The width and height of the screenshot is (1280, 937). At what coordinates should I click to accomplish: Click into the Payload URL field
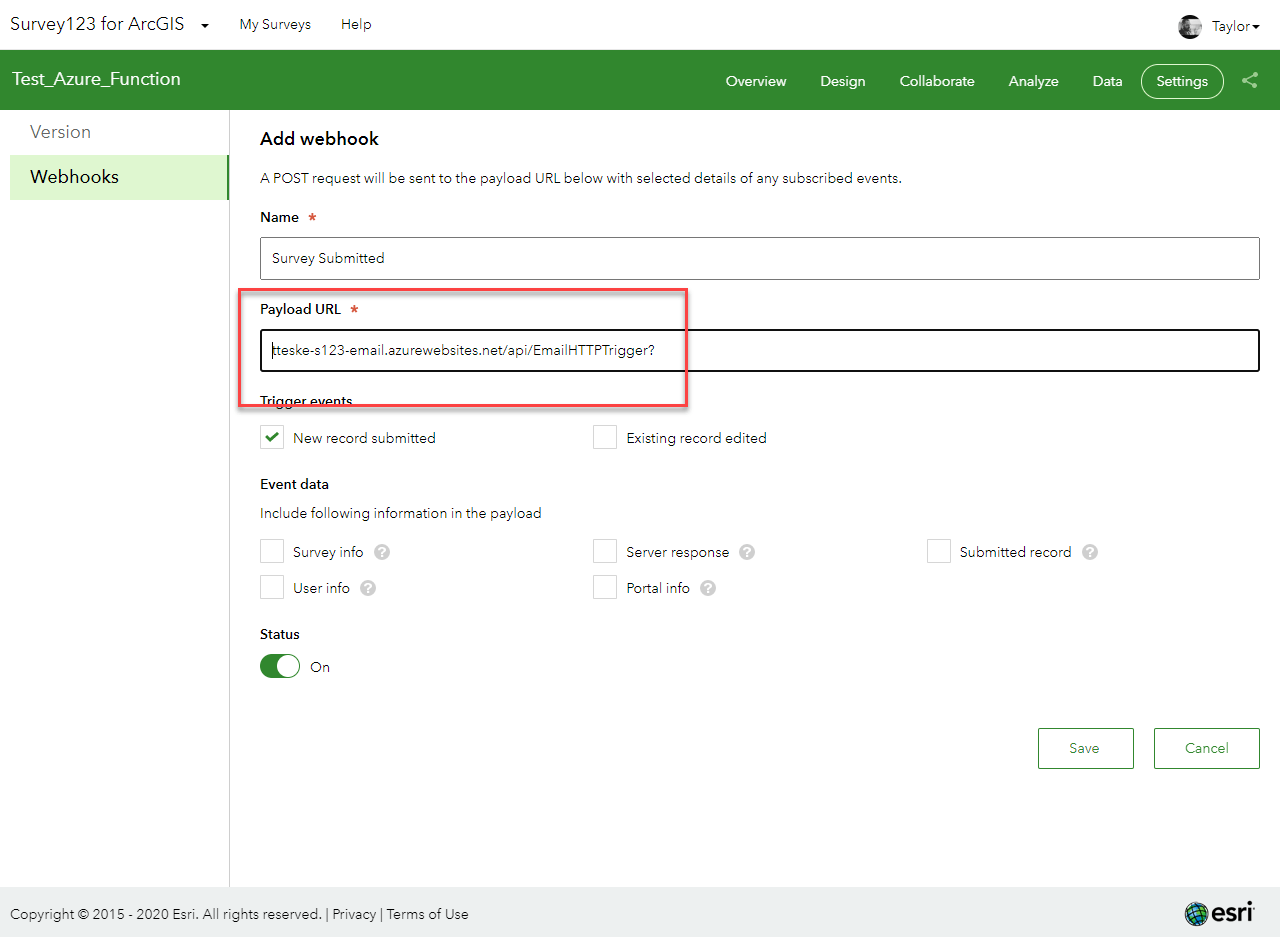[x=758, y=351]
